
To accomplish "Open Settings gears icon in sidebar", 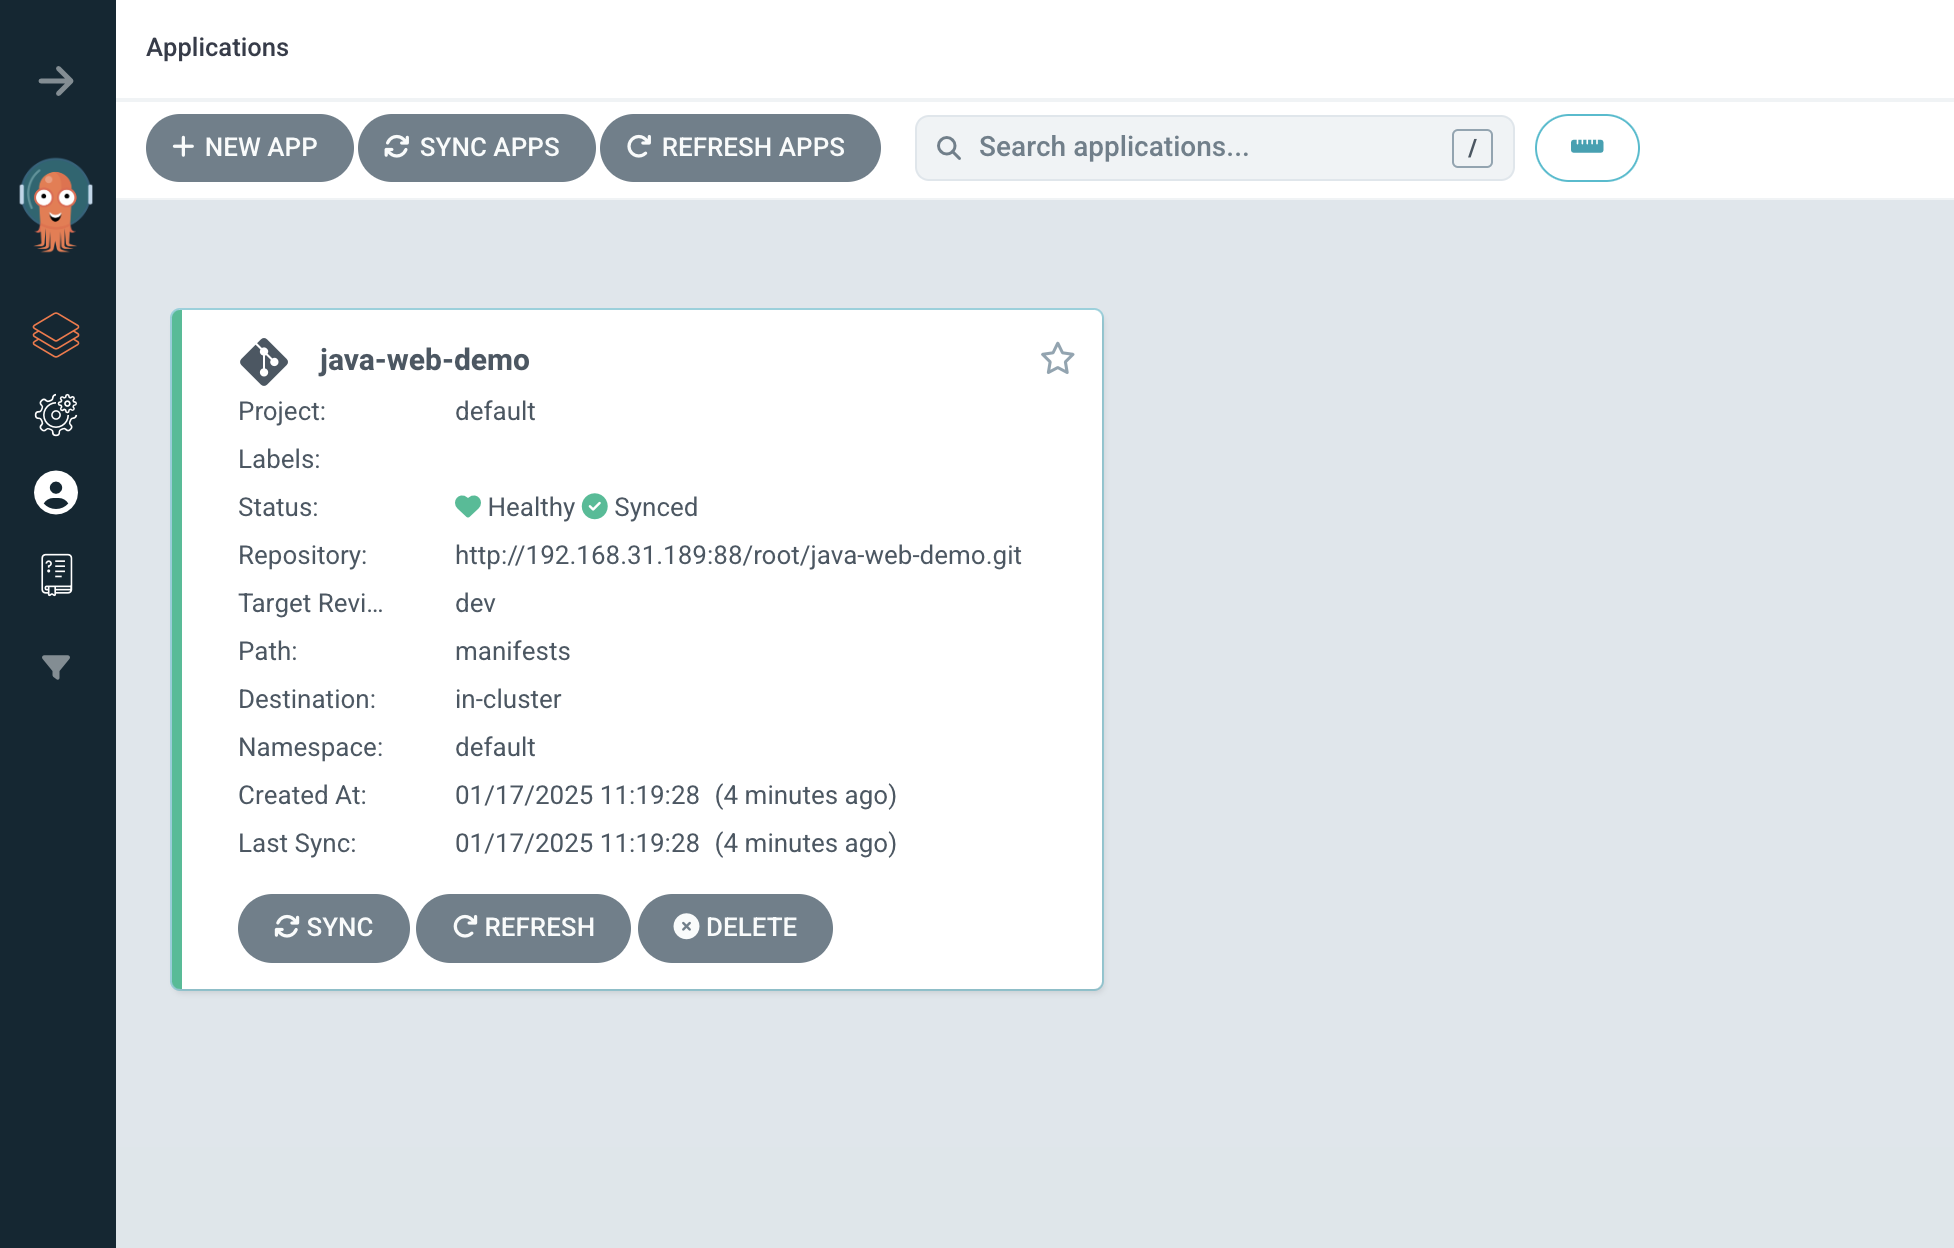I will [56, 414].
